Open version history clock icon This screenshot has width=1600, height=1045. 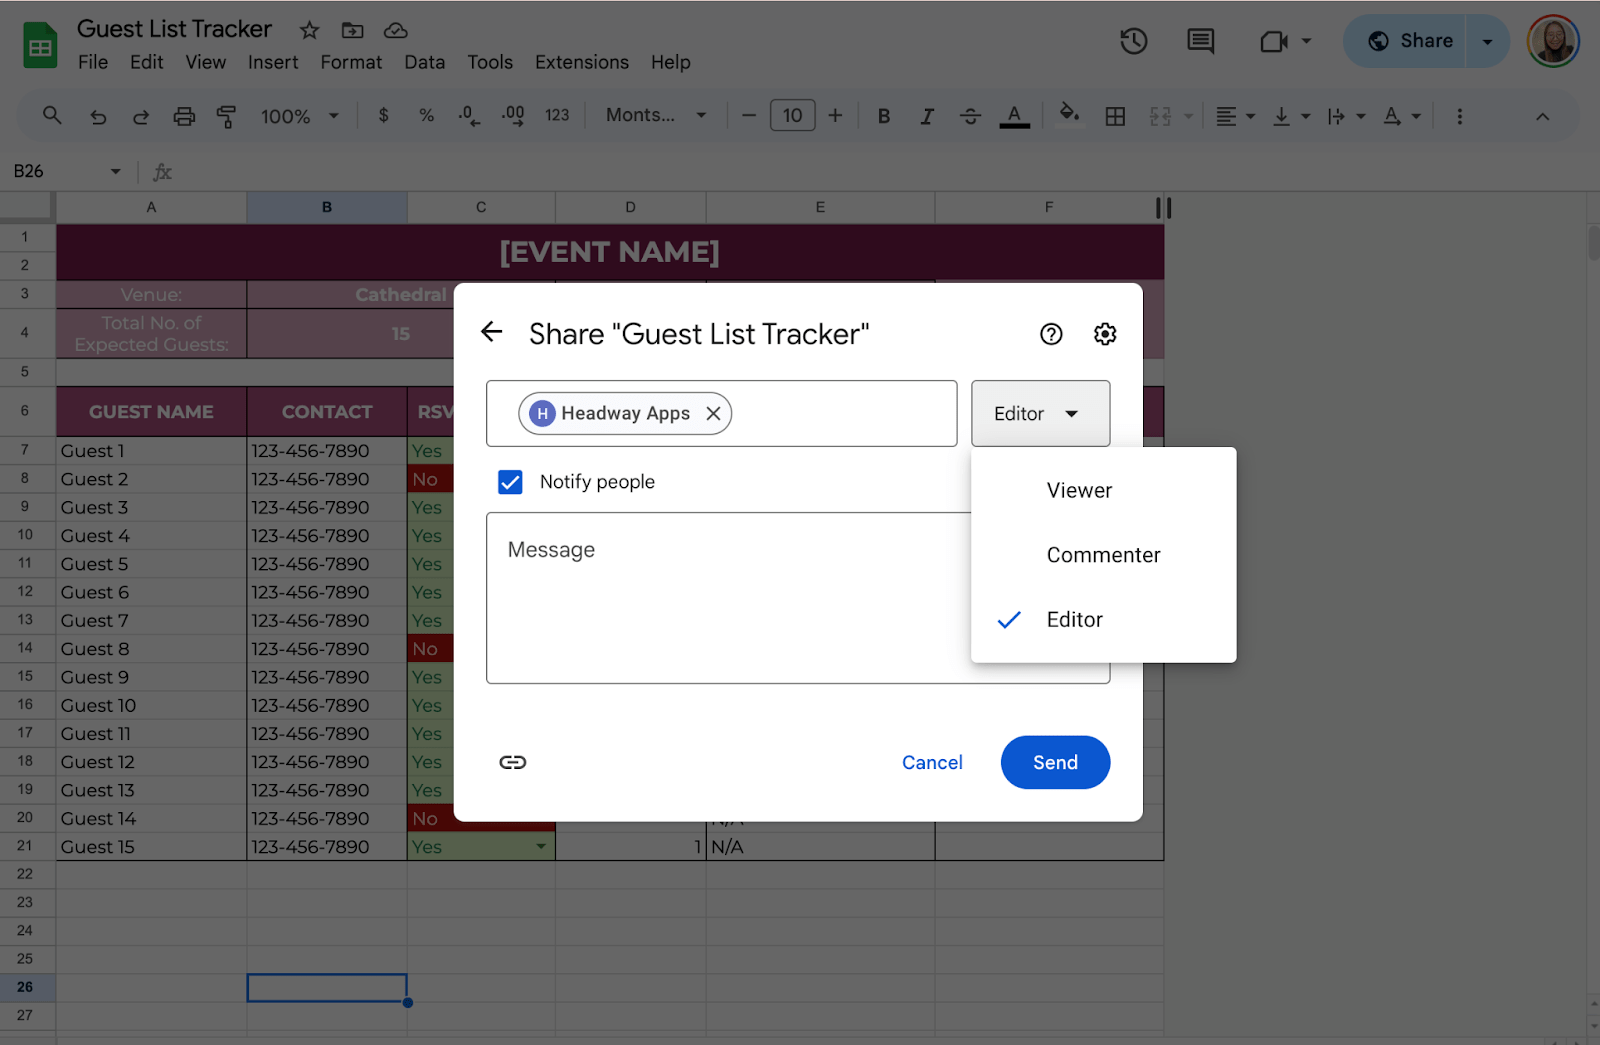coord(1133,42)
